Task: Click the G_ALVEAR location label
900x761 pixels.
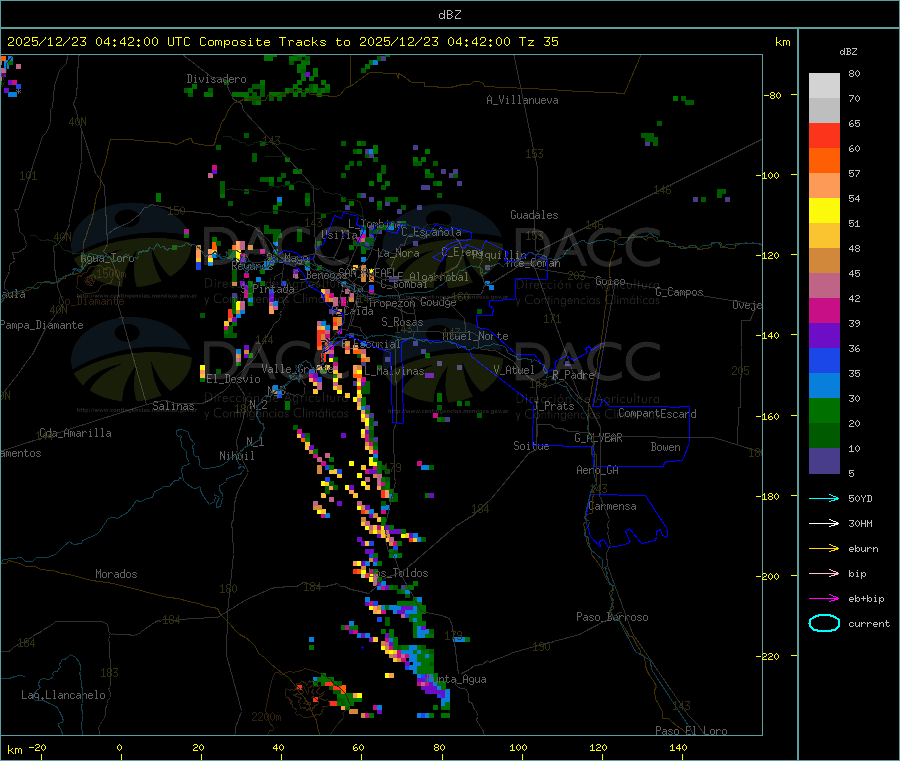Action: (x=599, y=438)
